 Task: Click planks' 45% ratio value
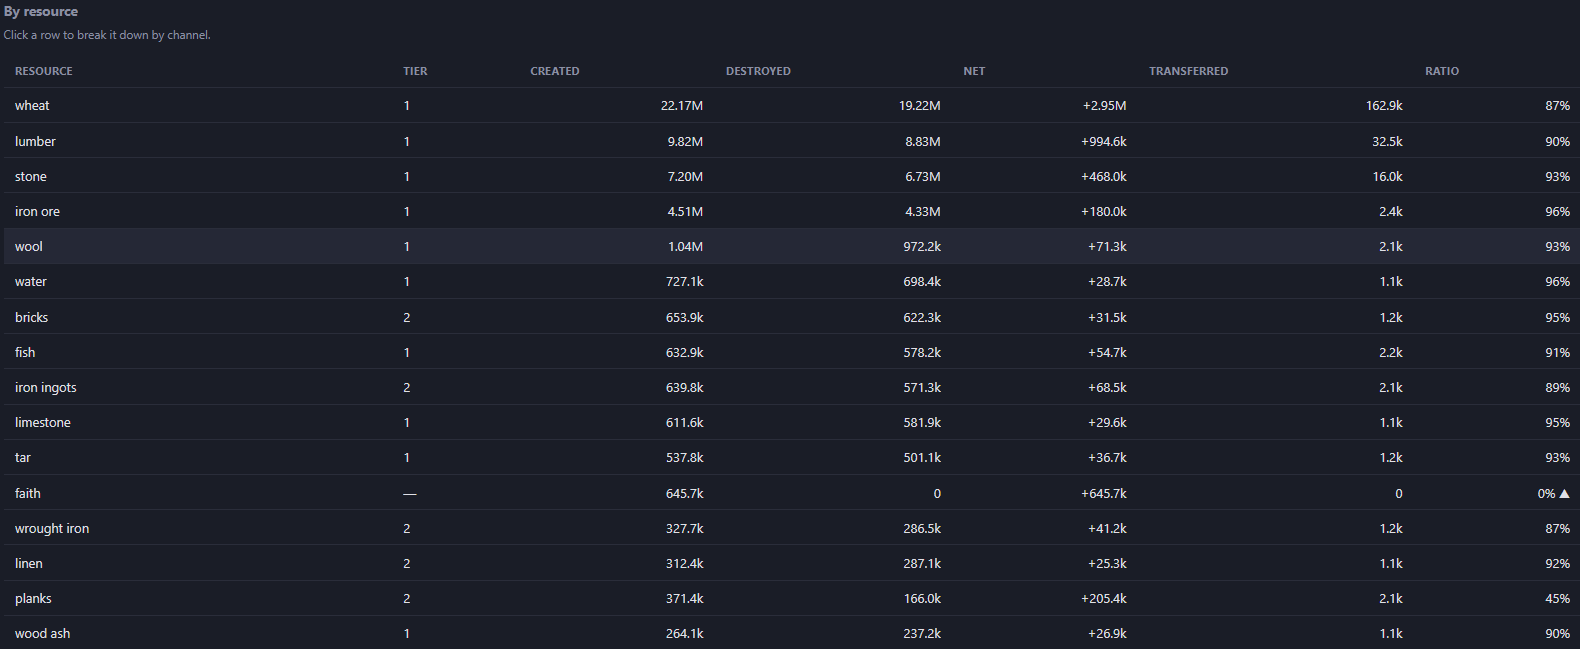(x=1557, y=598)
